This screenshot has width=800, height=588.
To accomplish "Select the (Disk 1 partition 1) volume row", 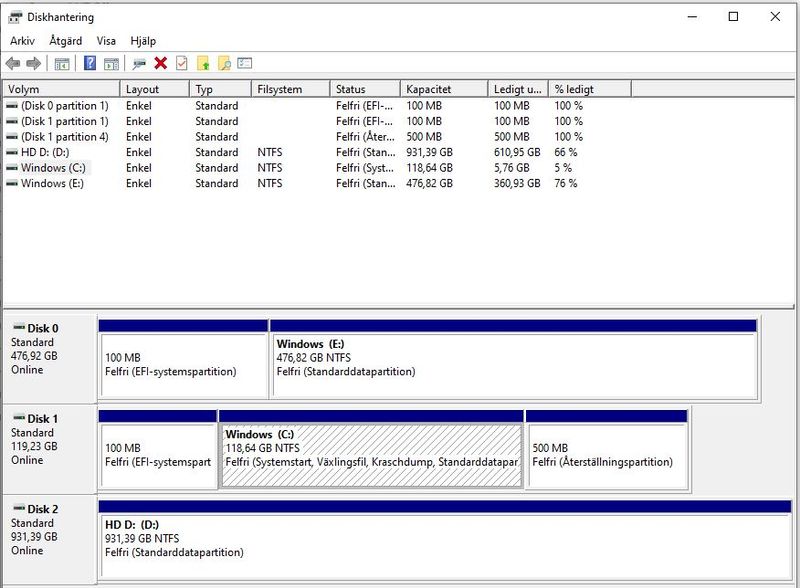I will click(x=317, y=121).
